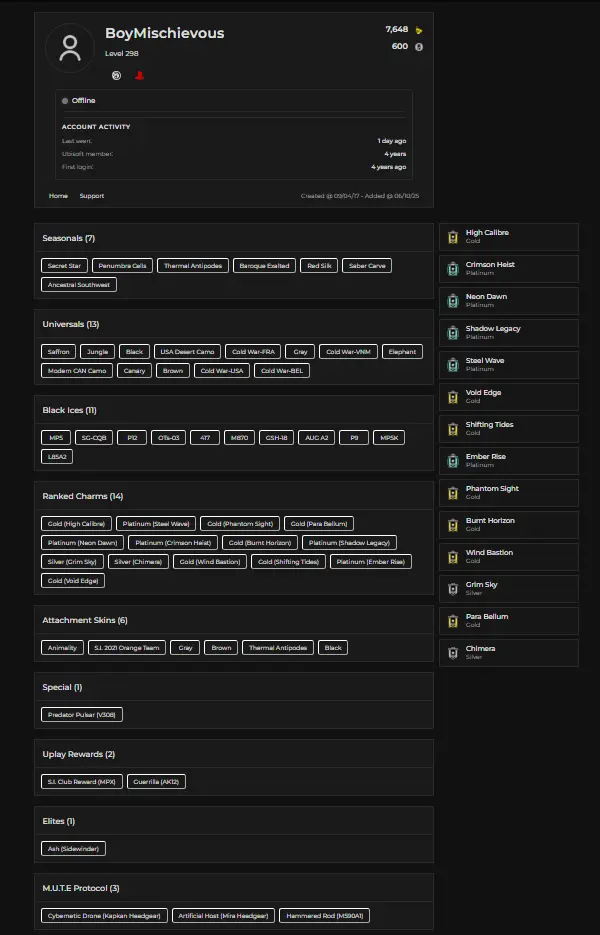Click Silver (Grim Sky) charm tag

[x=72, y=562]
